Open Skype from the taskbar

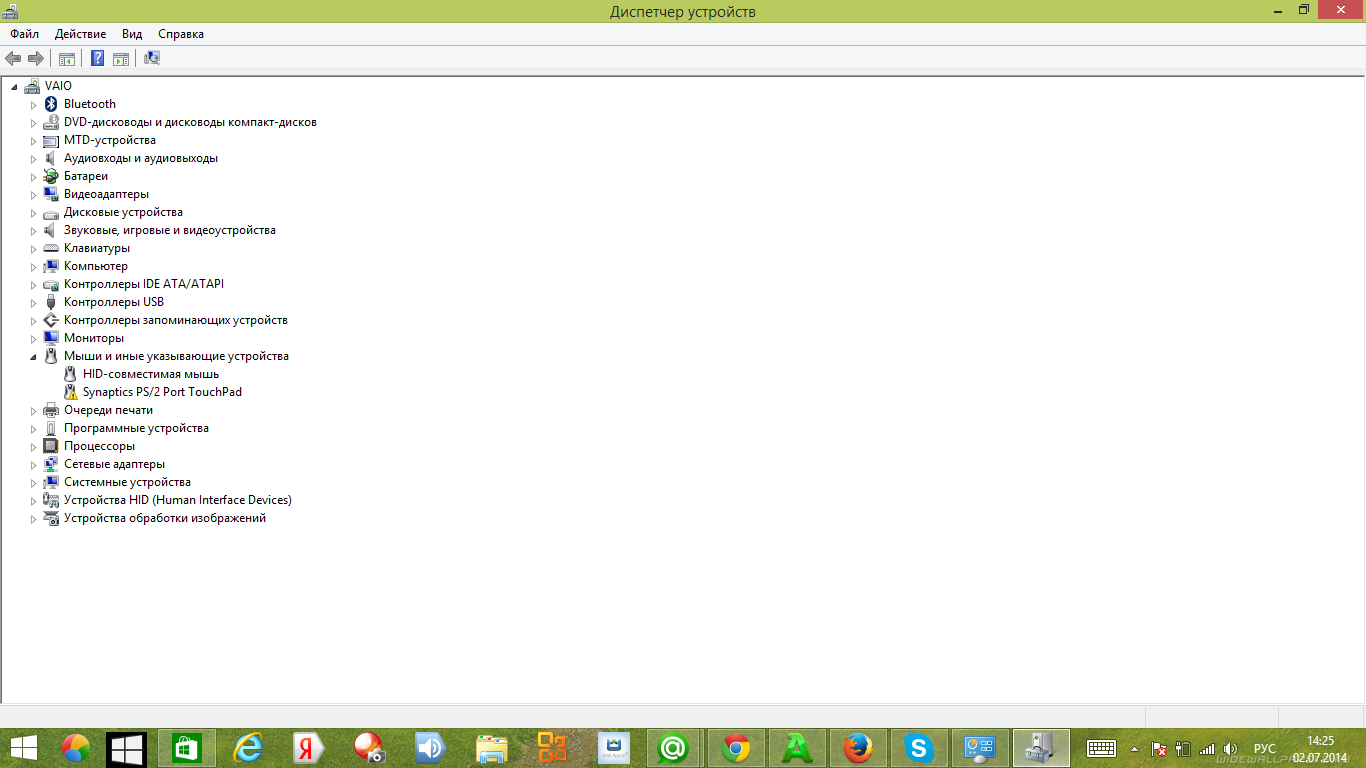coord(918,748)
